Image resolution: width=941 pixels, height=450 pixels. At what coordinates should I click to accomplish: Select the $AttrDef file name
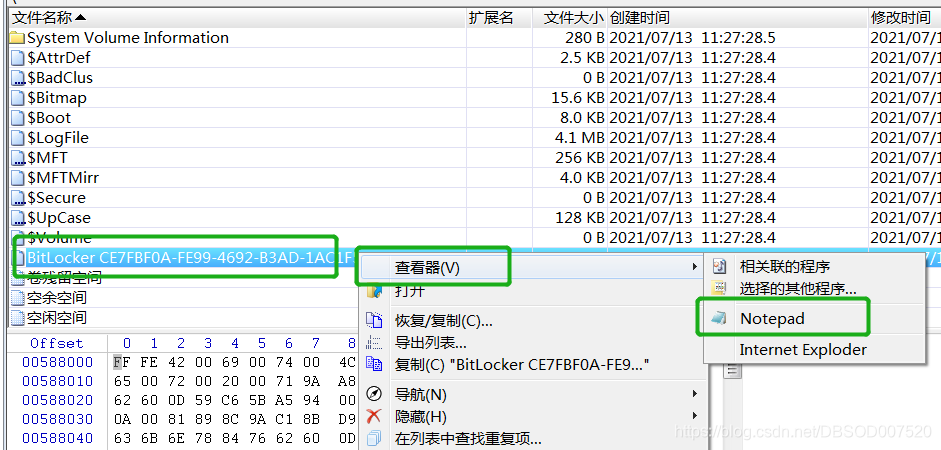pos(59,58)
